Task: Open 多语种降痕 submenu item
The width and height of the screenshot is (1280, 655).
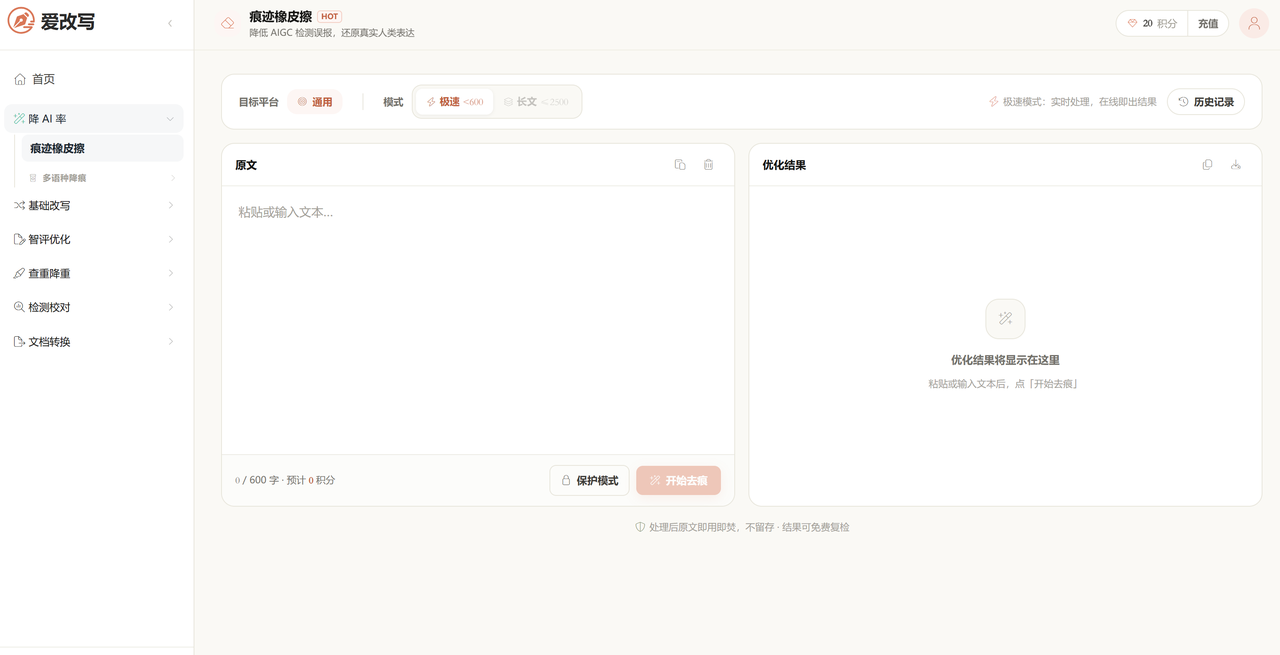Action: tap(102, 178)
